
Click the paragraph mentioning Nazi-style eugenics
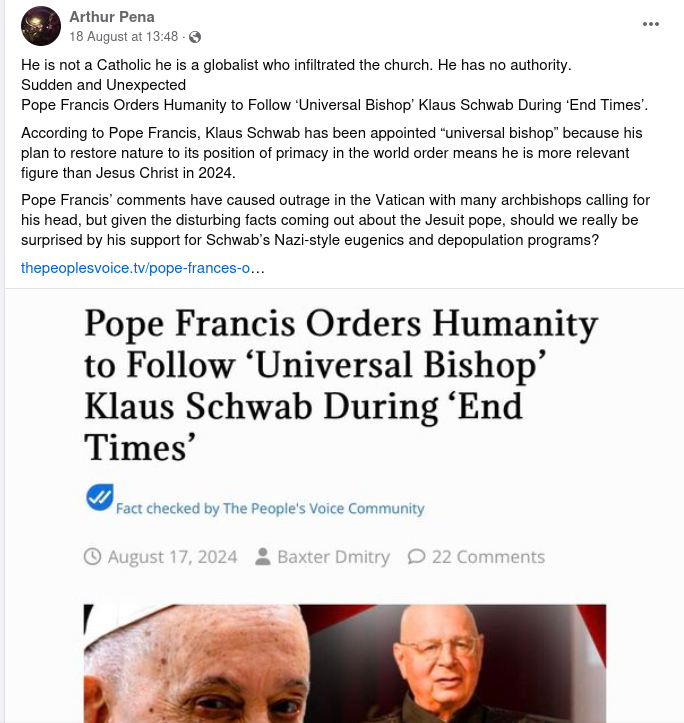click(x=335, y=220)
